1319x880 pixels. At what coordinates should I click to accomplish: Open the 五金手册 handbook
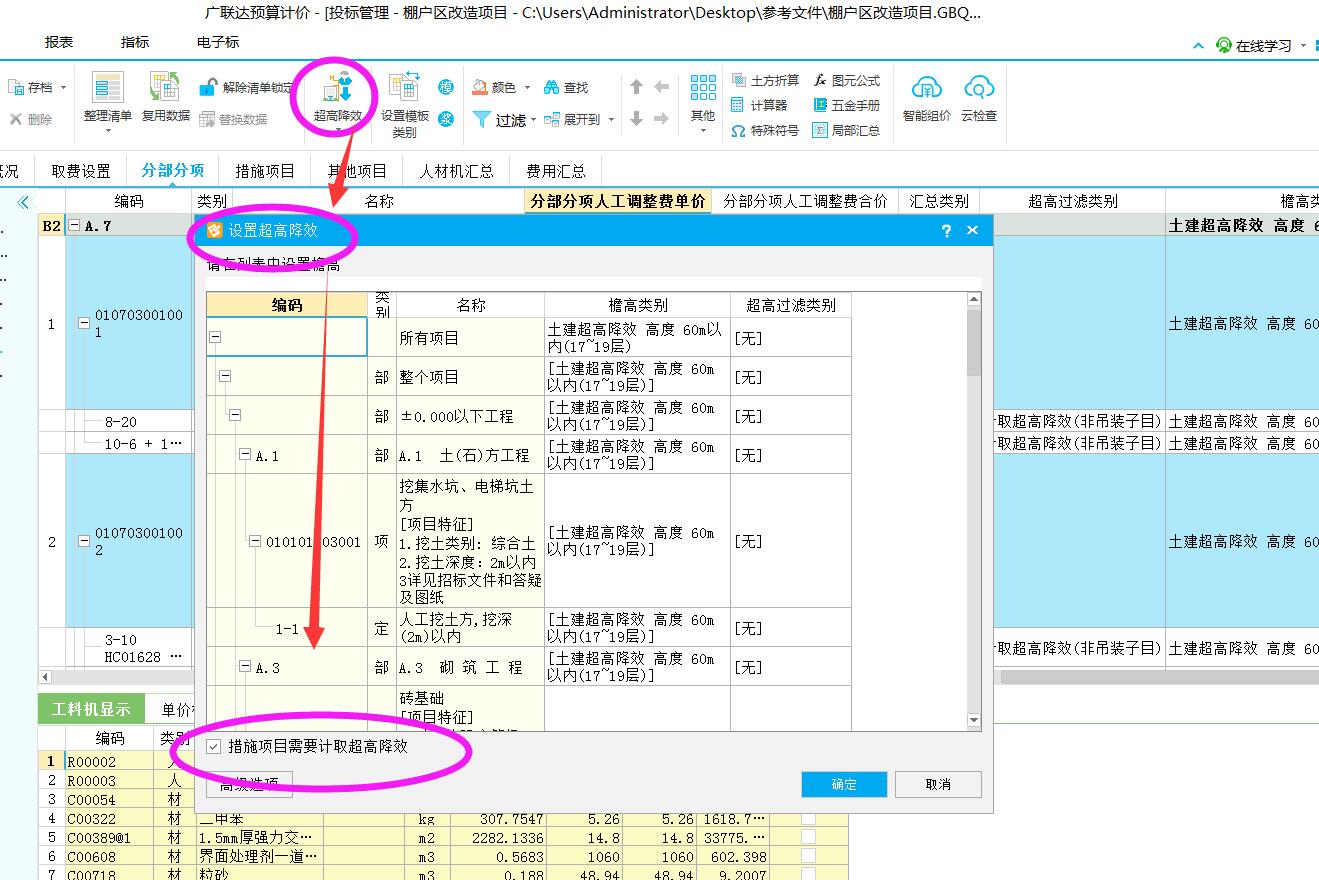point(846,105)
